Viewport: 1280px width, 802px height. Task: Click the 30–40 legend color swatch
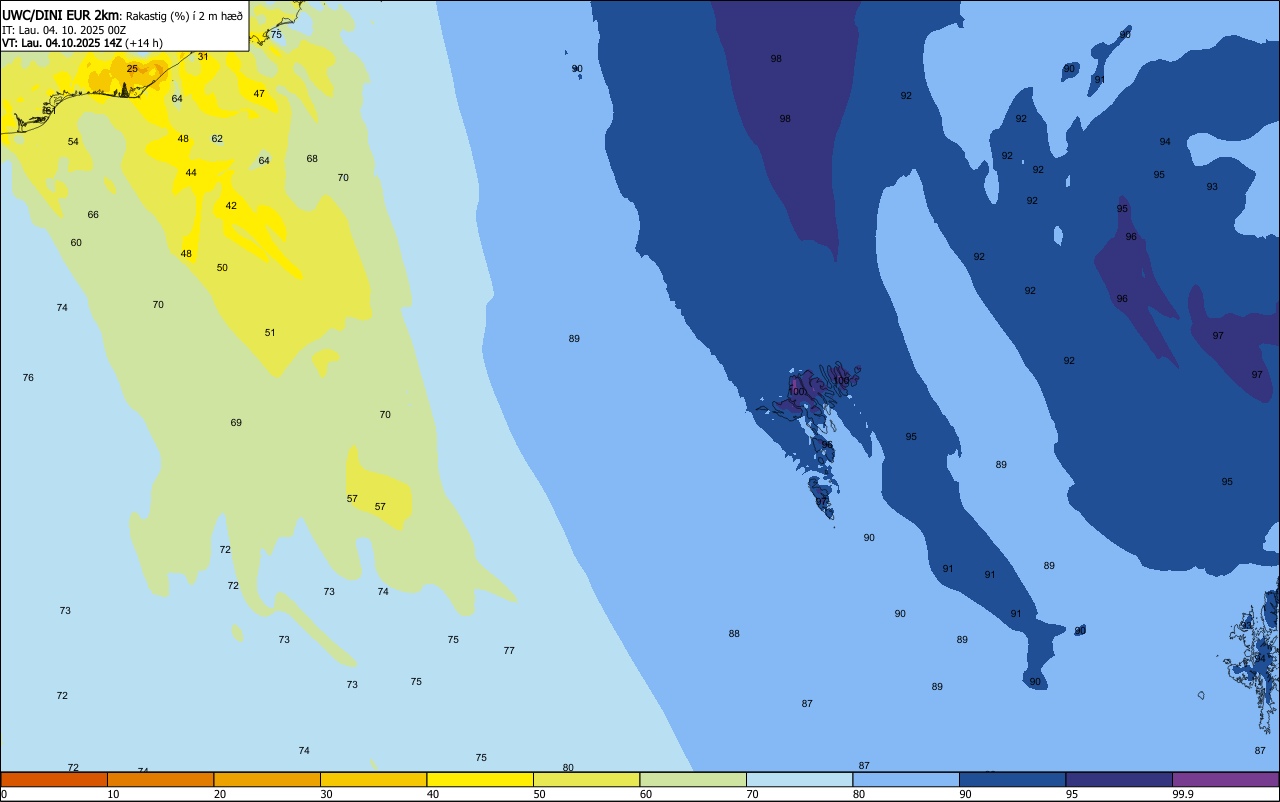click(x=373, y=779)
